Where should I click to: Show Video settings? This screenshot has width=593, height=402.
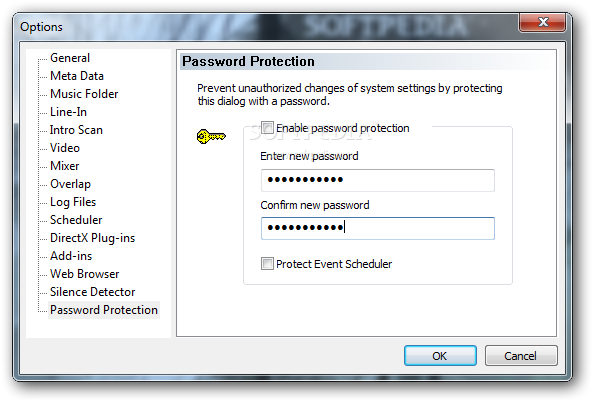[65, 148]
